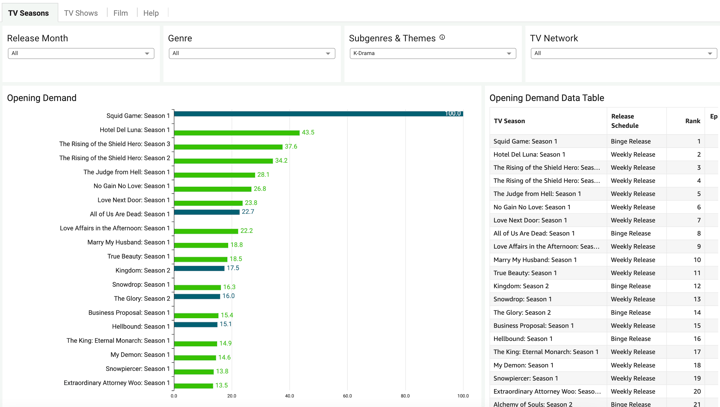Click the info icon beside Subgenres & Themes

442,37
